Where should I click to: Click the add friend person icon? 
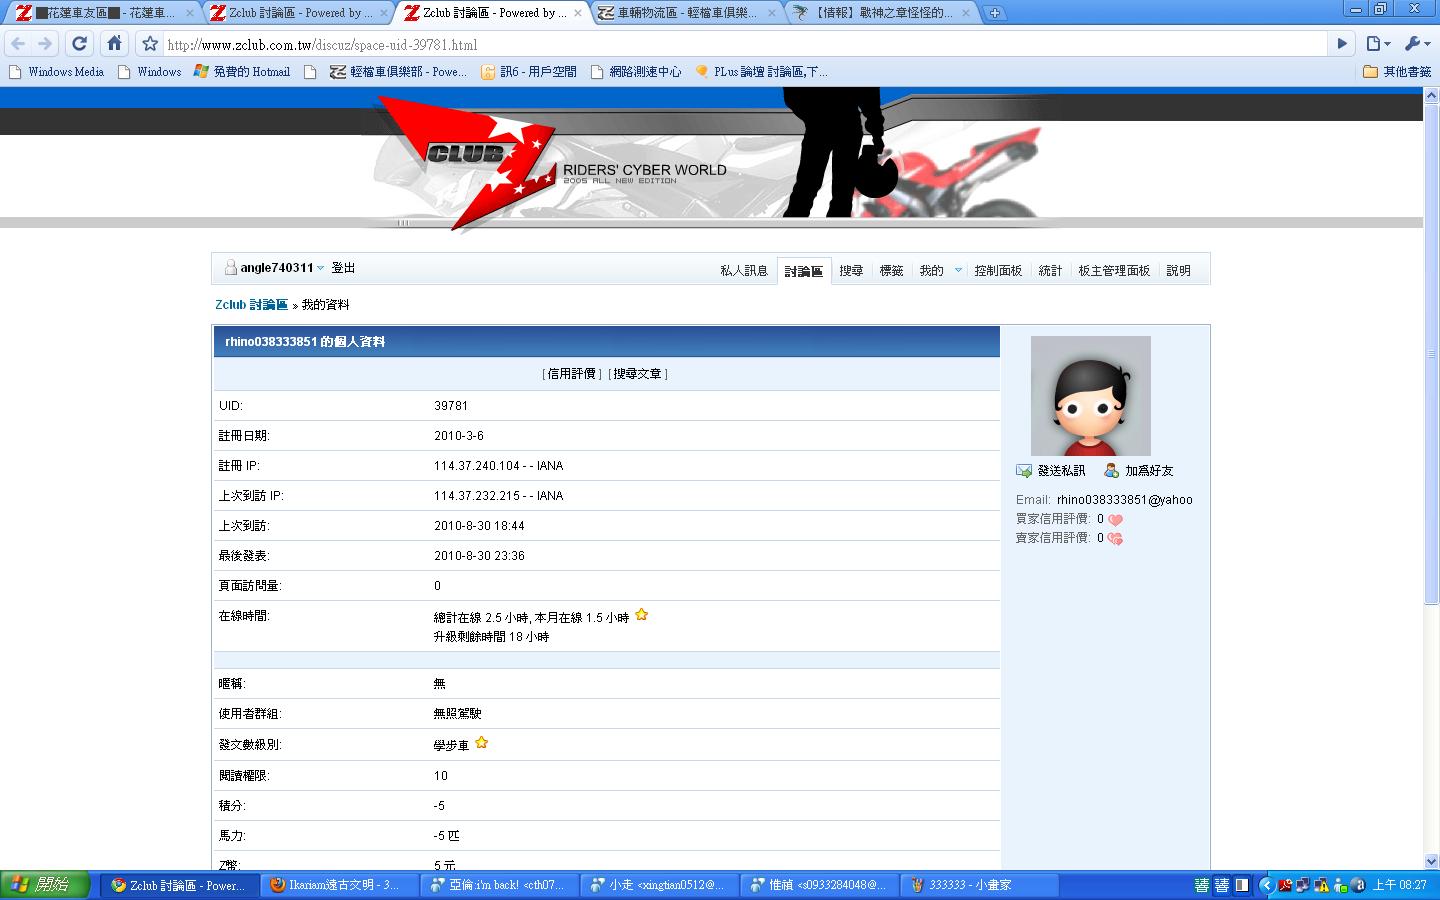pyautogui.click(x=1111, y=470)
